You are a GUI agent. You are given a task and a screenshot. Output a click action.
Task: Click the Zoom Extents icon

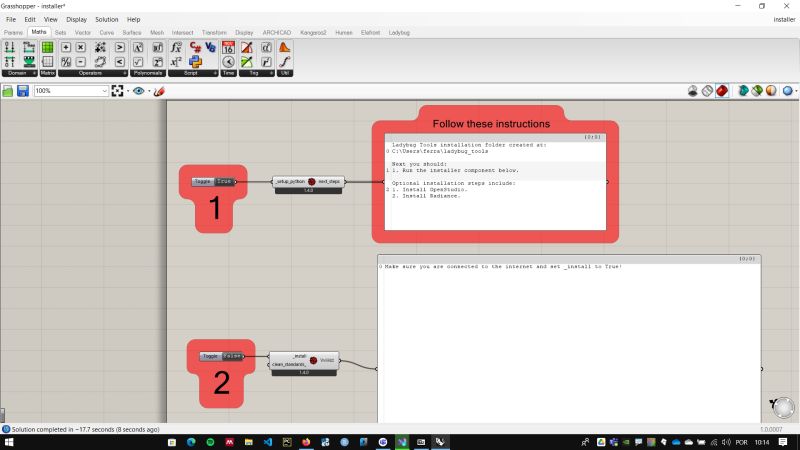point(117,91)
